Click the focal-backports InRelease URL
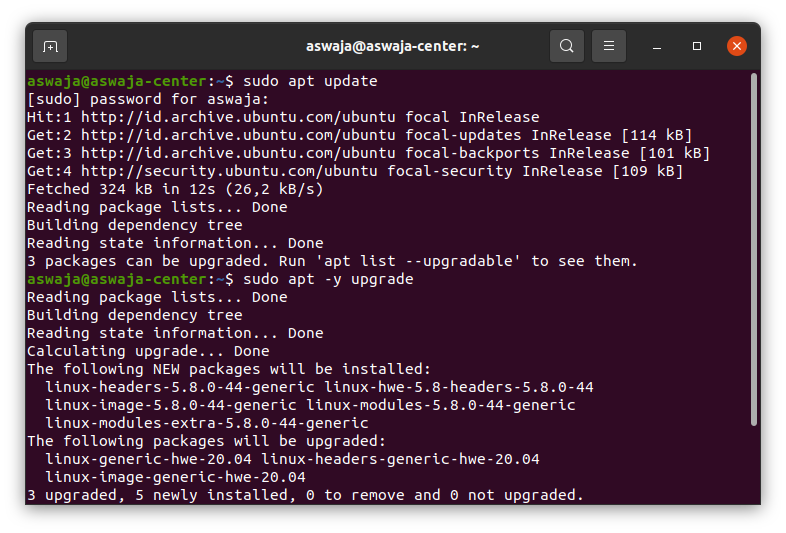The width and height of the screenshot is (786, 533). (x=238, y=153)
